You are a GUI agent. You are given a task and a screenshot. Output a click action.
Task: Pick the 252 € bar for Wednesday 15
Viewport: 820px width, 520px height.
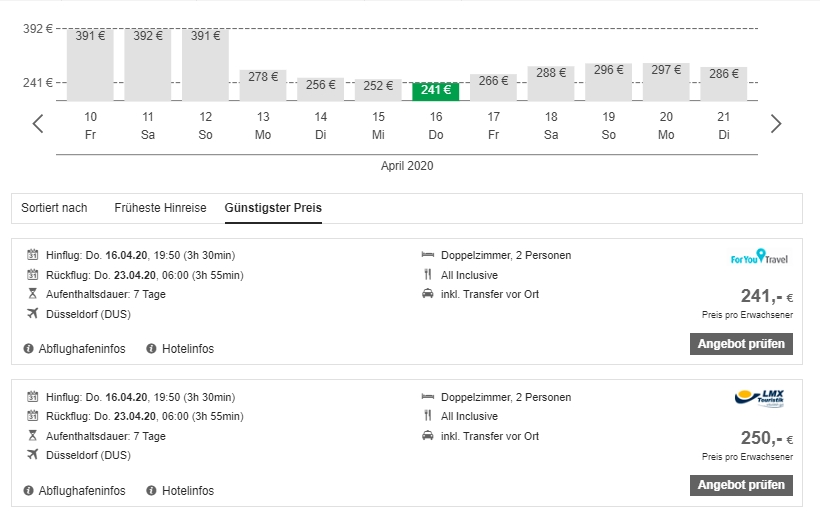tap(378, 89)
